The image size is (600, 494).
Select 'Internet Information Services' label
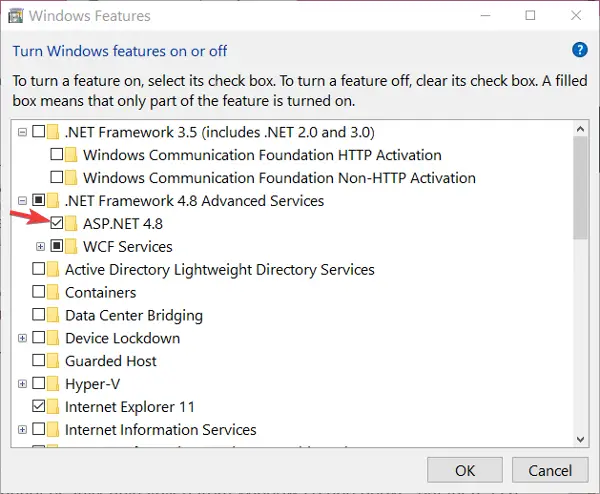(161, 430)
